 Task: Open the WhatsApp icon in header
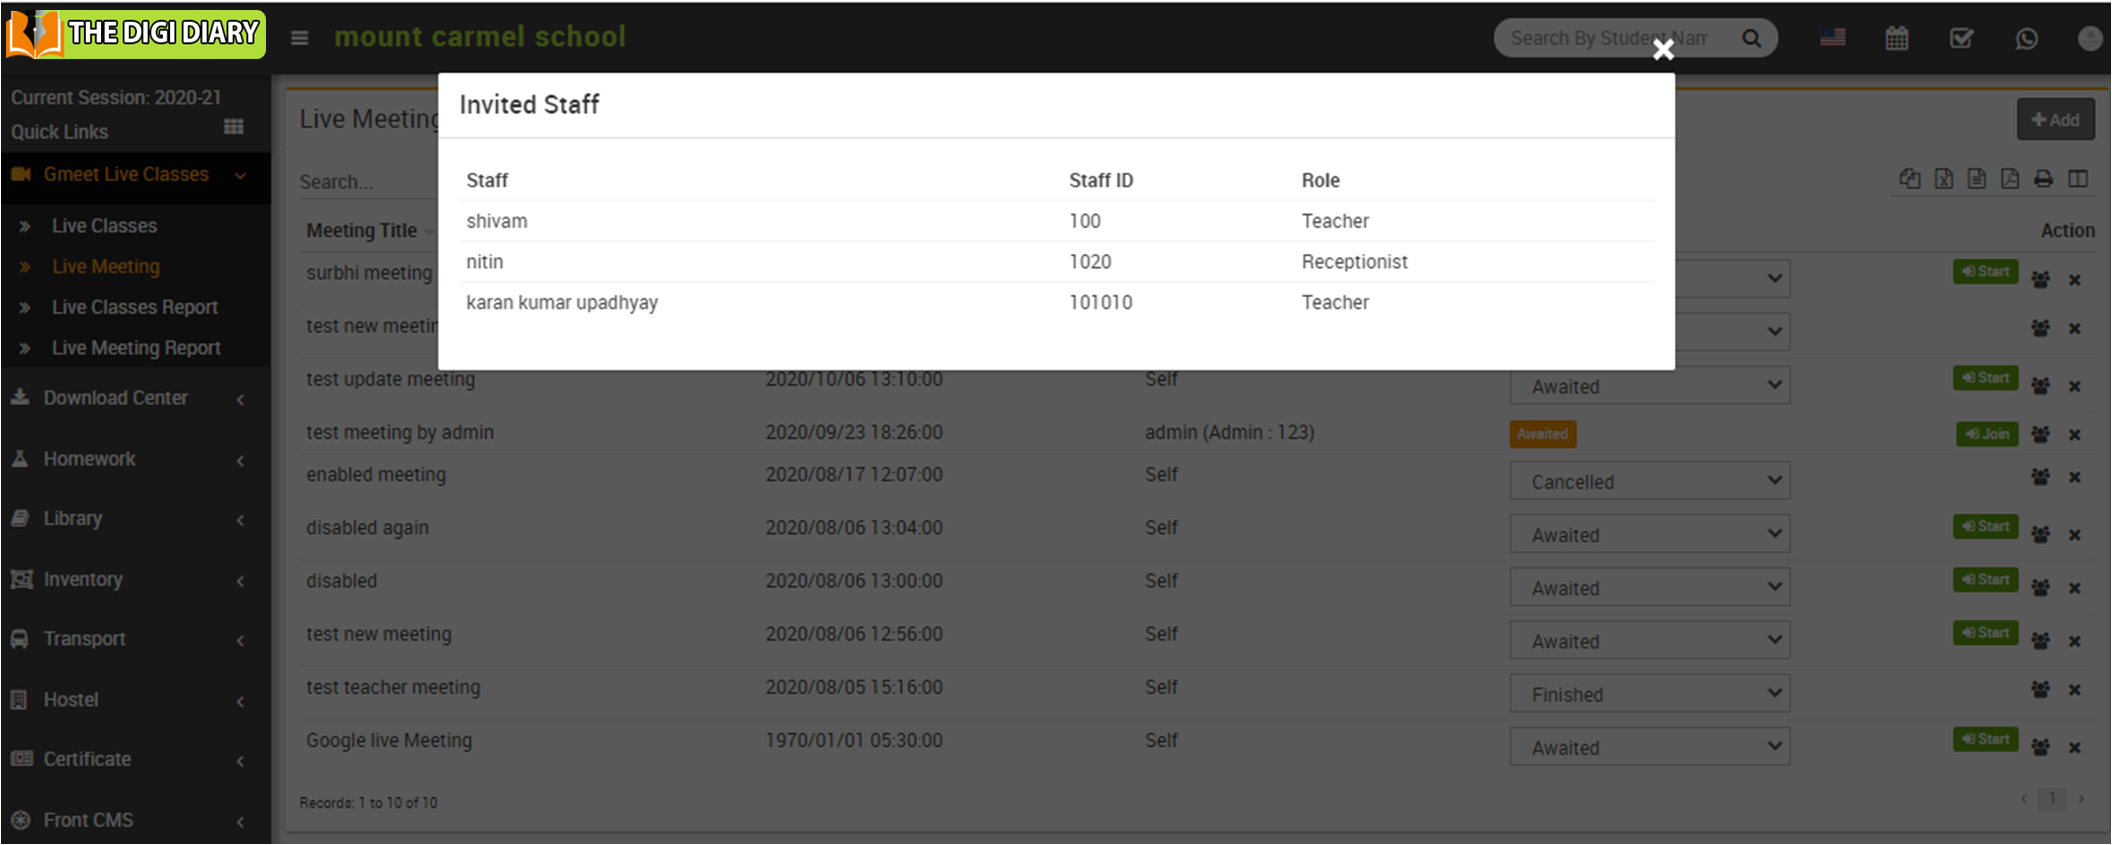pyautogui.click(x=2026, y=39)
